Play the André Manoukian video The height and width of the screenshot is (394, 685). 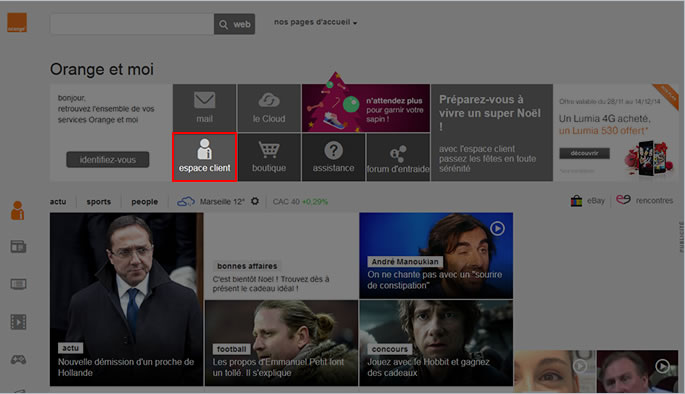[497, 228]
